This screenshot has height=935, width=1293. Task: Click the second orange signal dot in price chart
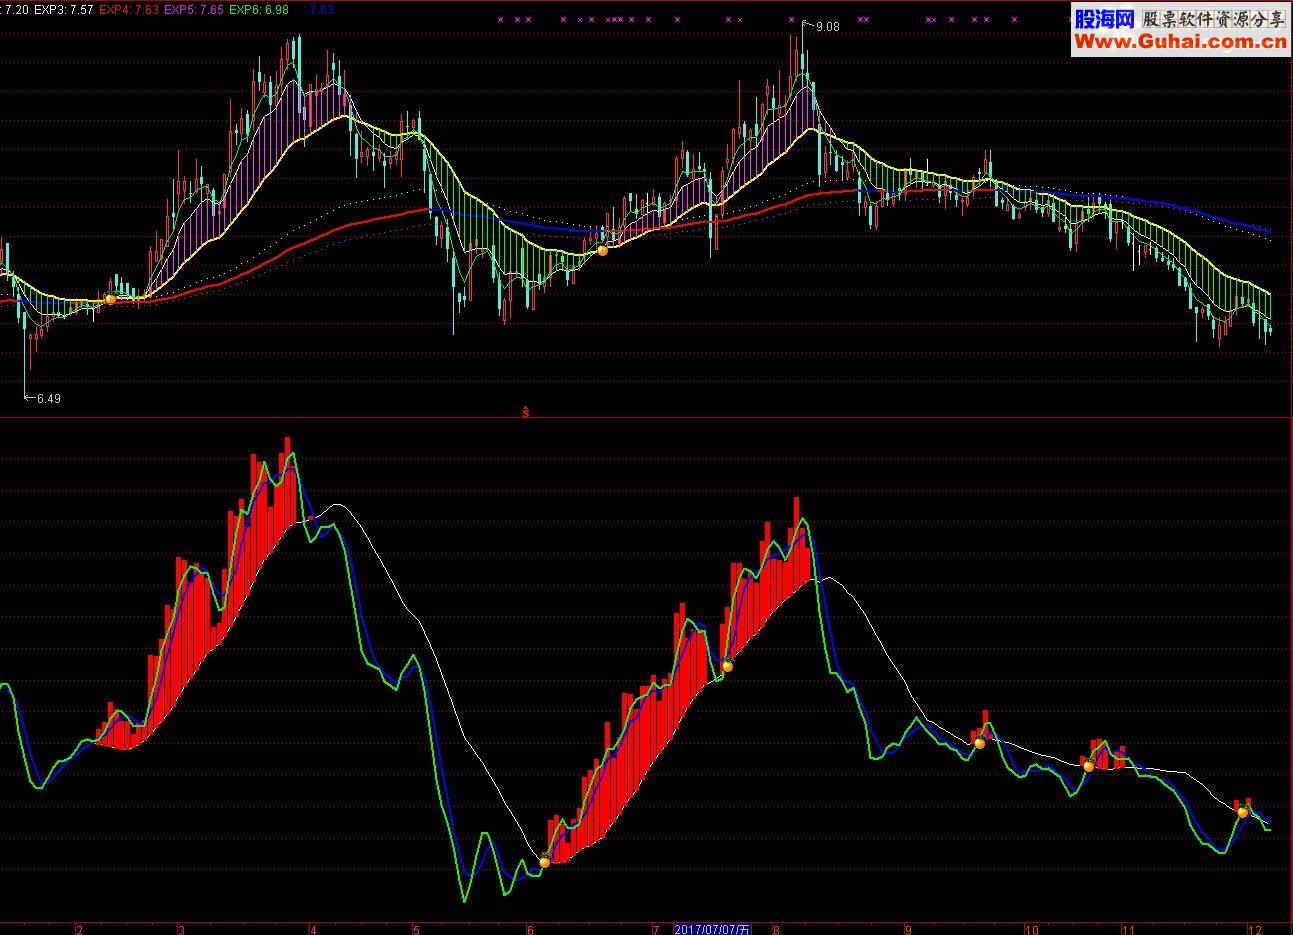[602, 251]
